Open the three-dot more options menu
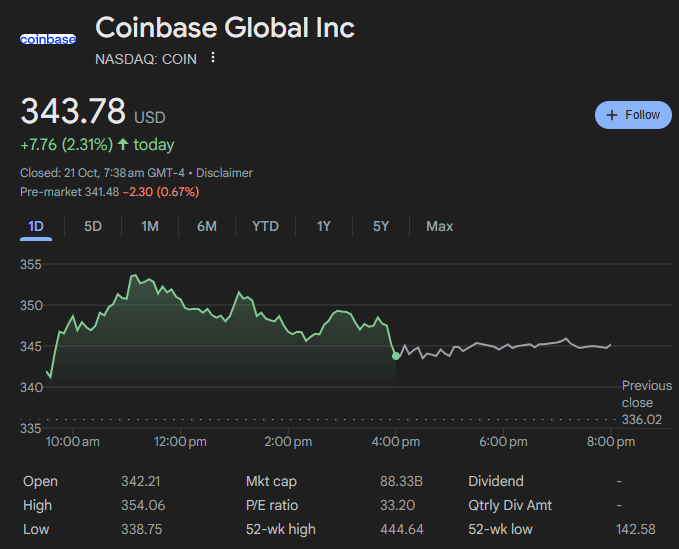Image resolution: width=679 pixels, height=549 pixels. [x=213, y=58]
